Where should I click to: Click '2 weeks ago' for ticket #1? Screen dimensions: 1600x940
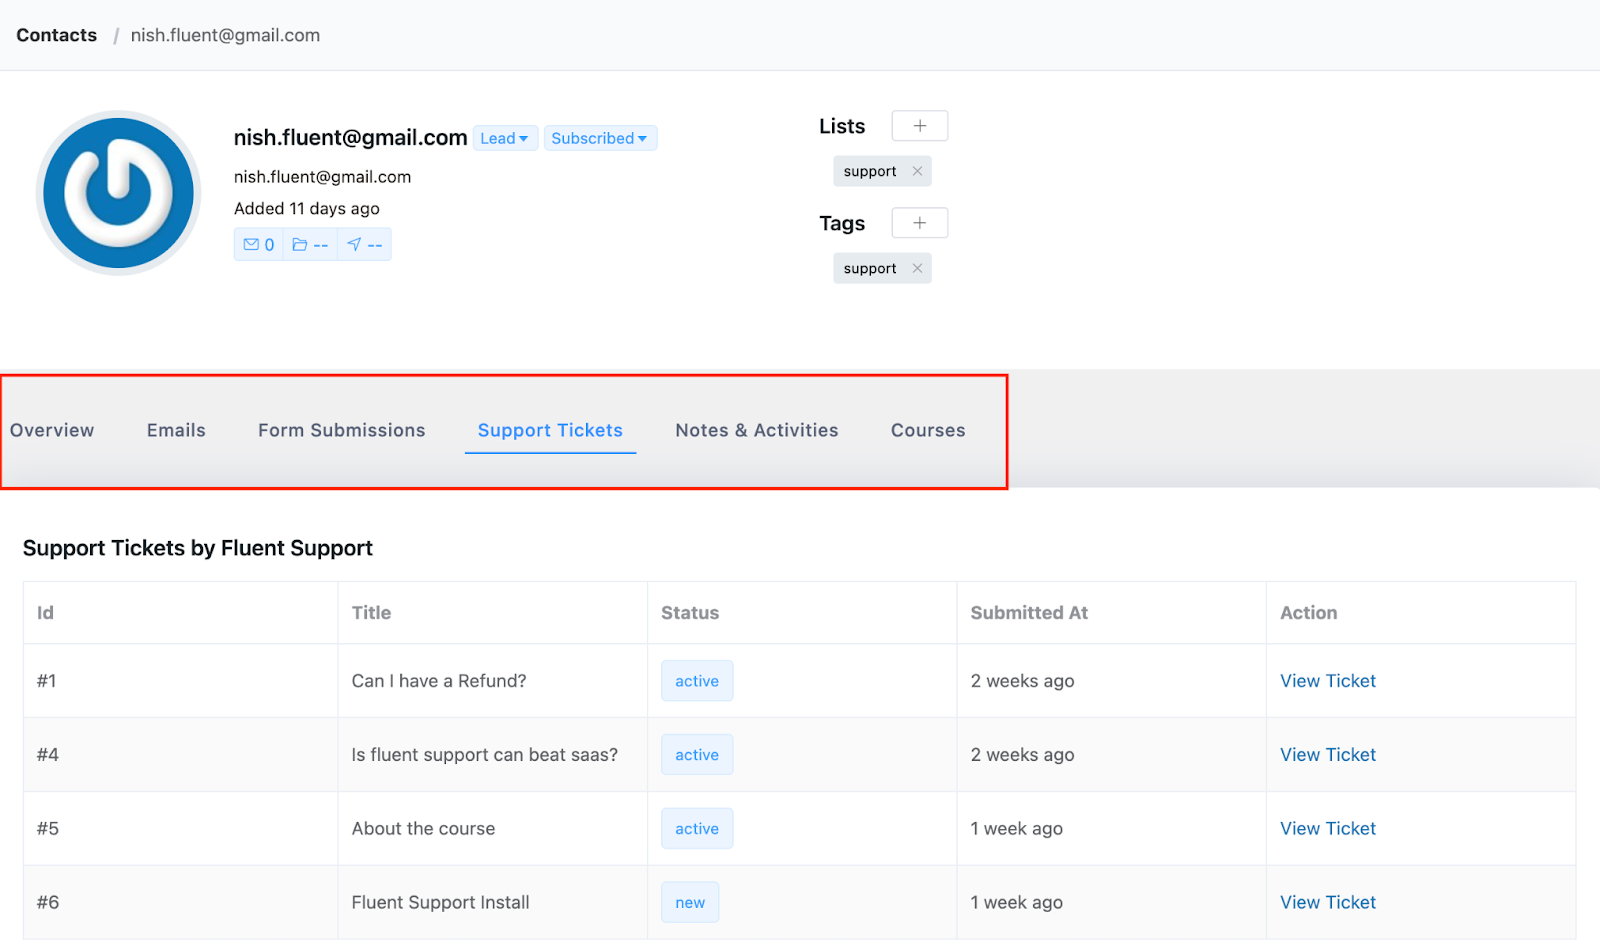point(1022,681)
